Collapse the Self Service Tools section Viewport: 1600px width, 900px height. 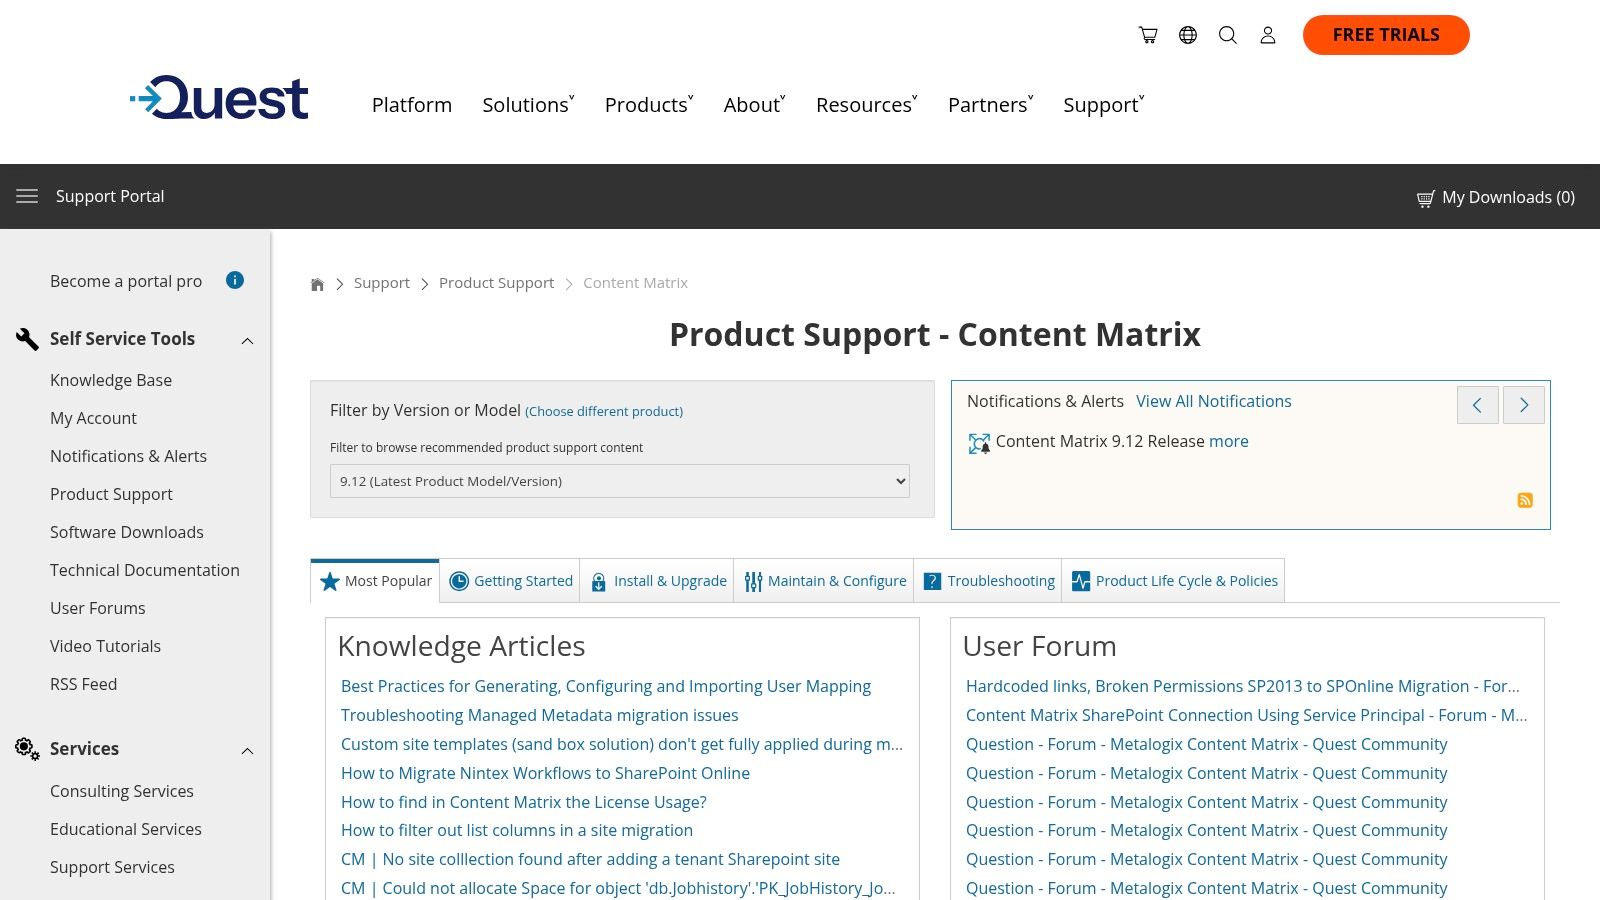coord(247,340)
